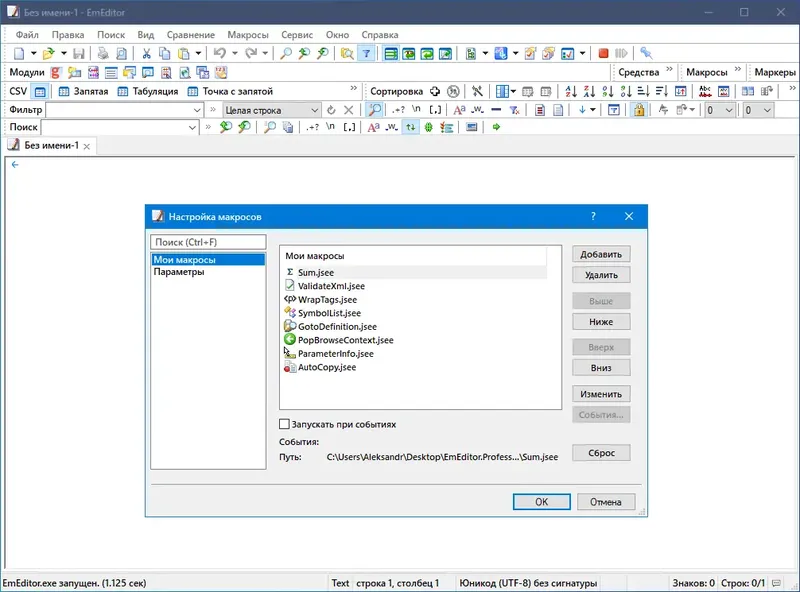The image size is (800, 592).
Task: Click the Save icon on the toolbar
Action: pos(80,52)
